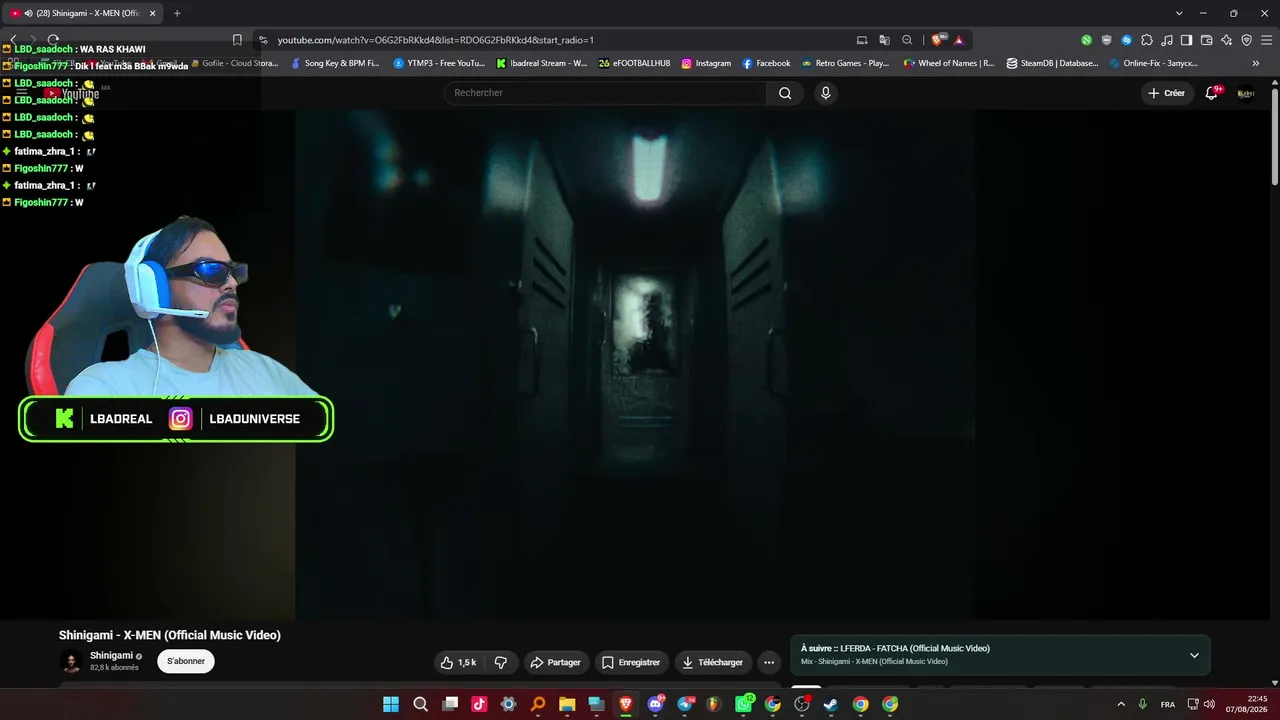Open Brave Rewards triangle icon
1280x720 pixels.
958,40
